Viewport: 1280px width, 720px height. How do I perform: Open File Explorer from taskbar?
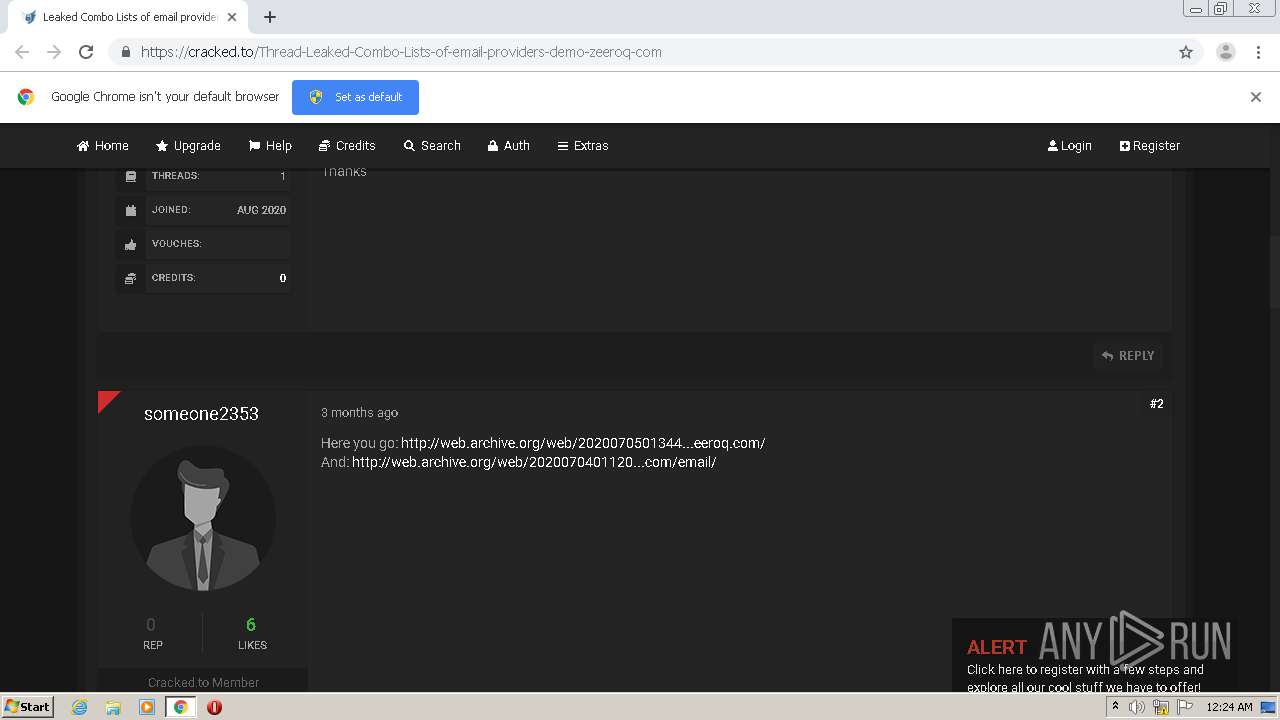[113, 707]
